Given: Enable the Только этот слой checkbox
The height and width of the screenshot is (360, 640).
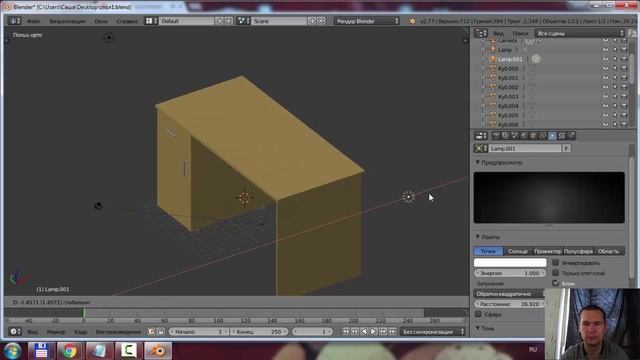Looking at the screenshot, I should pos(556,273).
